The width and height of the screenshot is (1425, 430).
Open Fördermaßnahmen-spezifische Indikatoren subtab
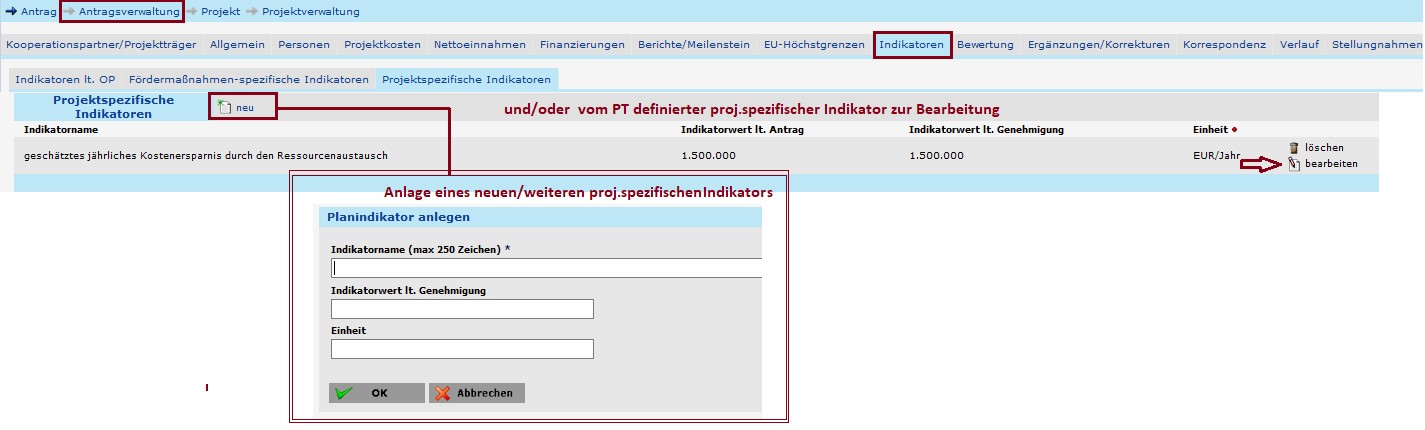tap(249, 79)
